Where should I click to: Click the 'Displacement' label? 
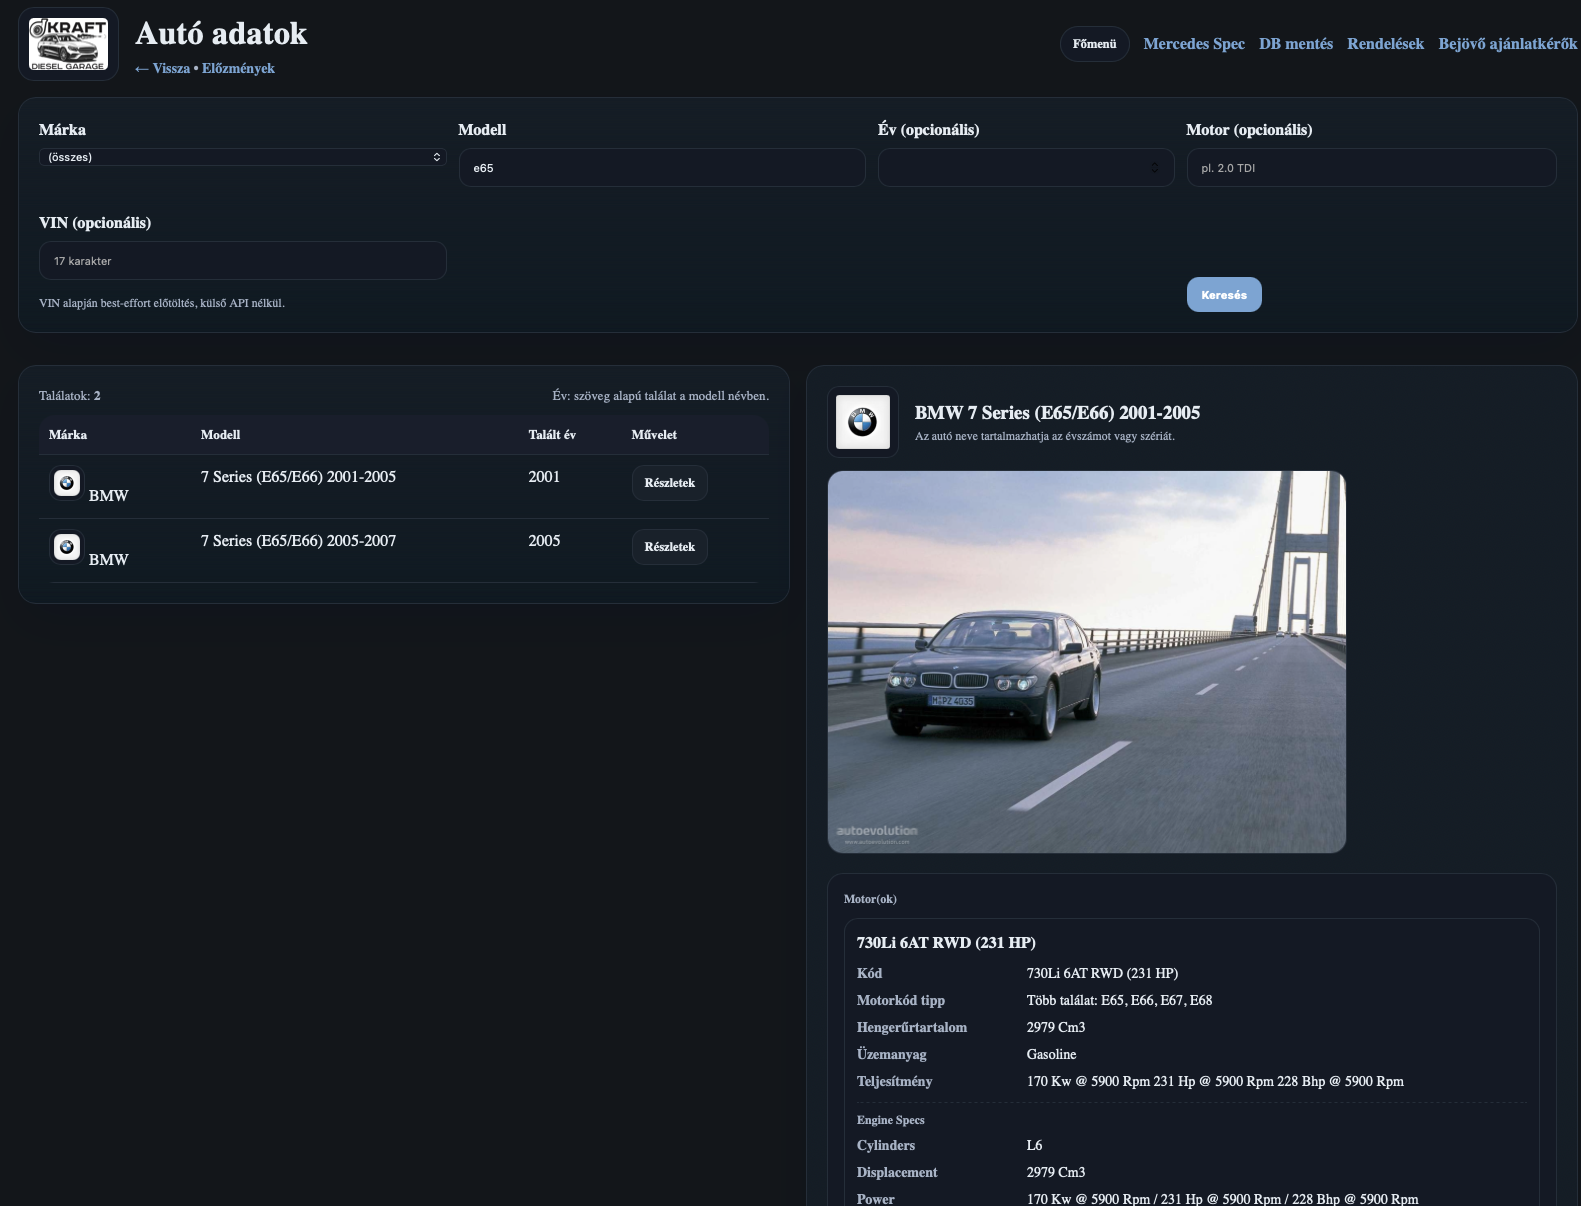pos(897,1172)
